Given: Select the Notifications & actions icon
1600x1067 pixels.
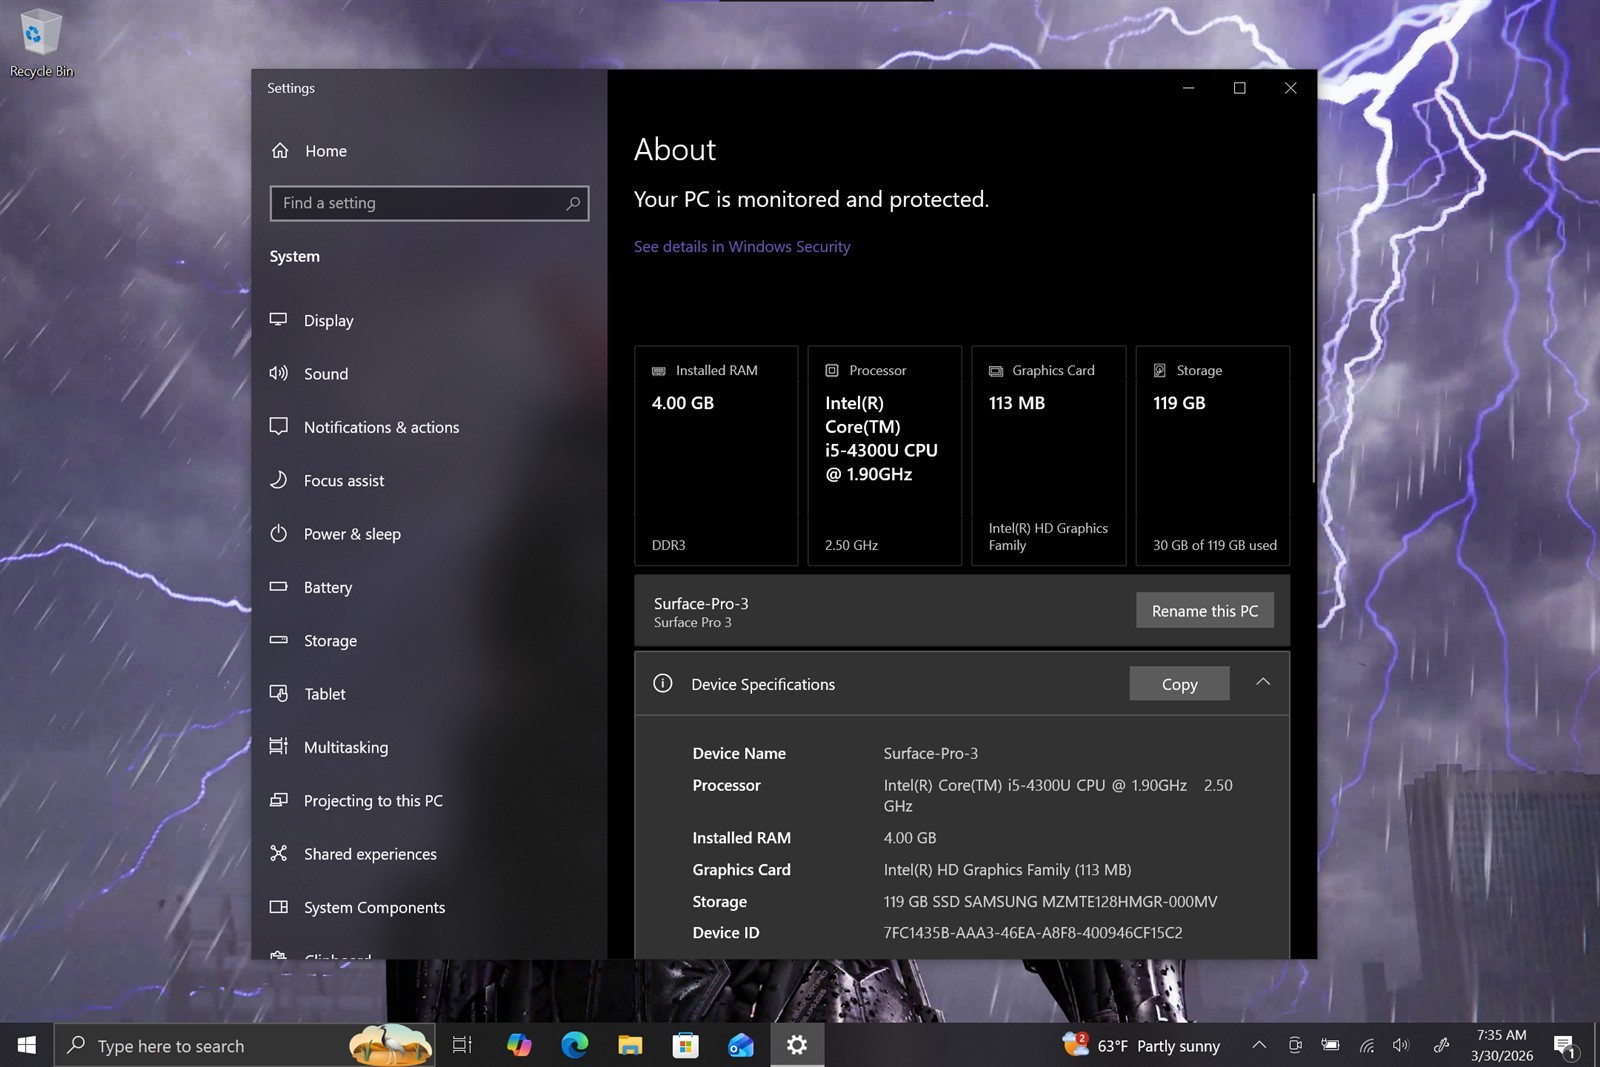Looking at the screenshot, I should pyautogui.click(x=278, y=426).
